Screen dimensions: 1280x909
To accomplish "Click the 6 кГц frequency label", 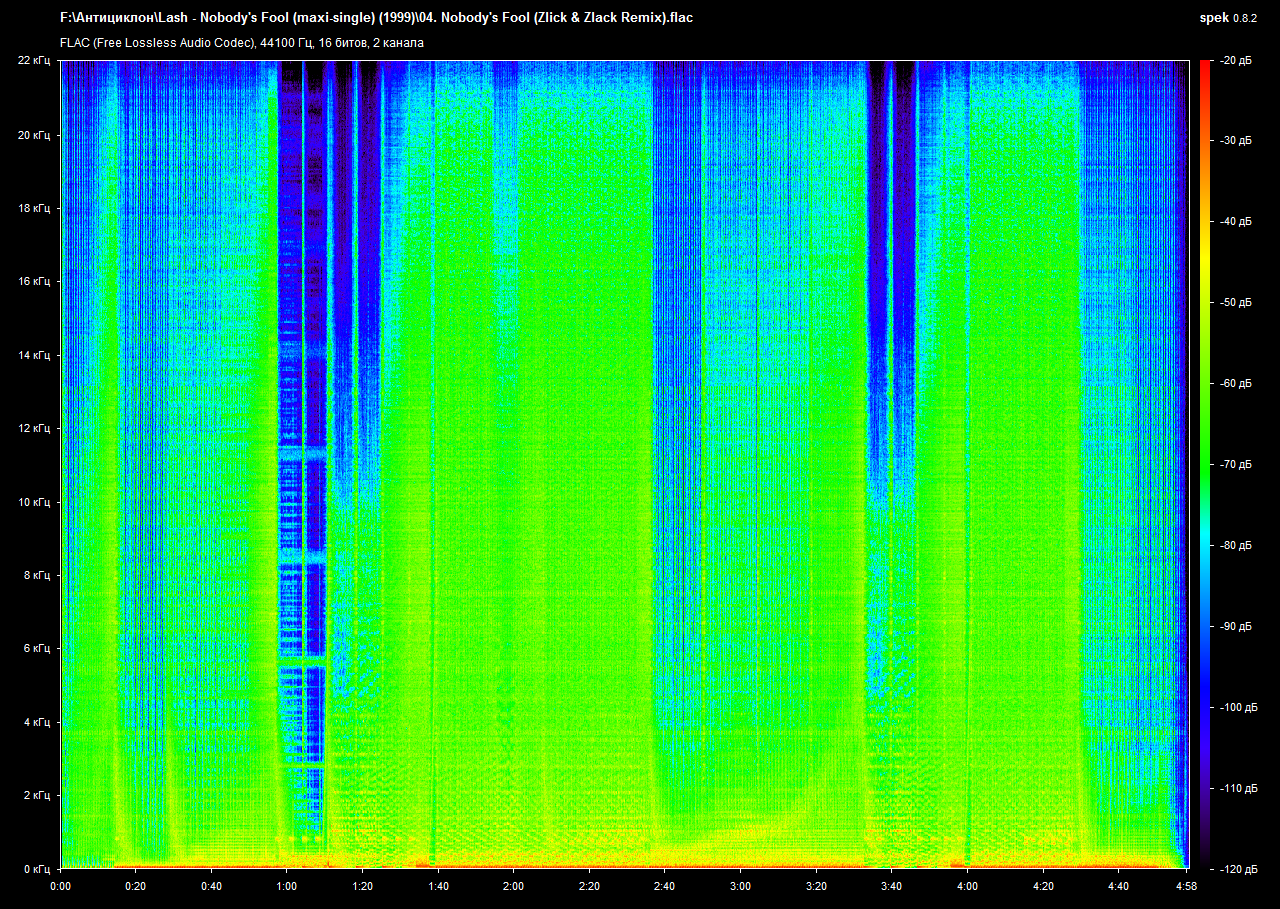I will coord(36,649).
